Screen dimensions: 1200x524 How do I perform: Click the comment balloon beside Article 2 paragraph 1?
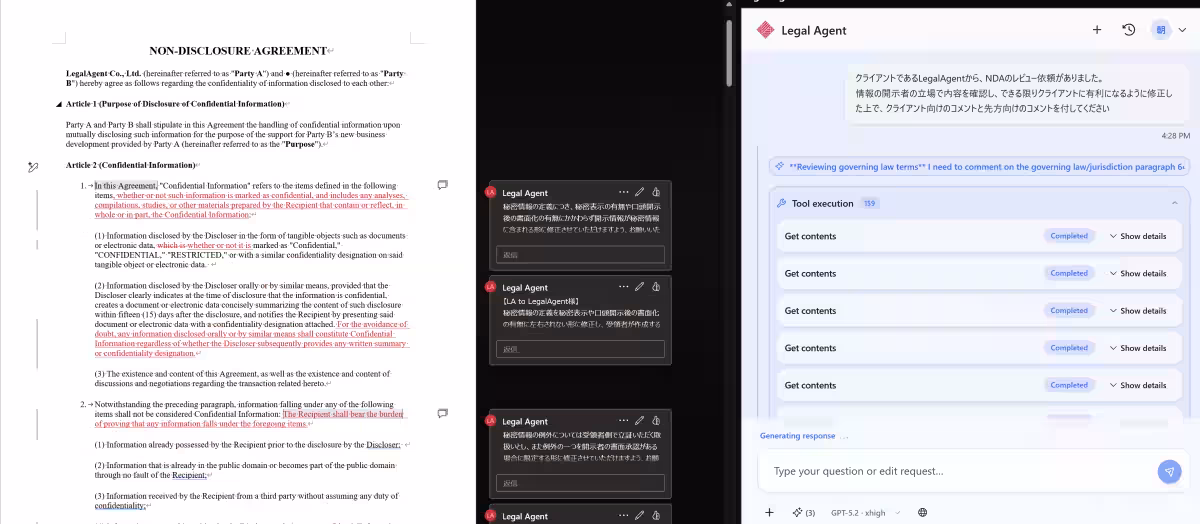tap(442, 185)
